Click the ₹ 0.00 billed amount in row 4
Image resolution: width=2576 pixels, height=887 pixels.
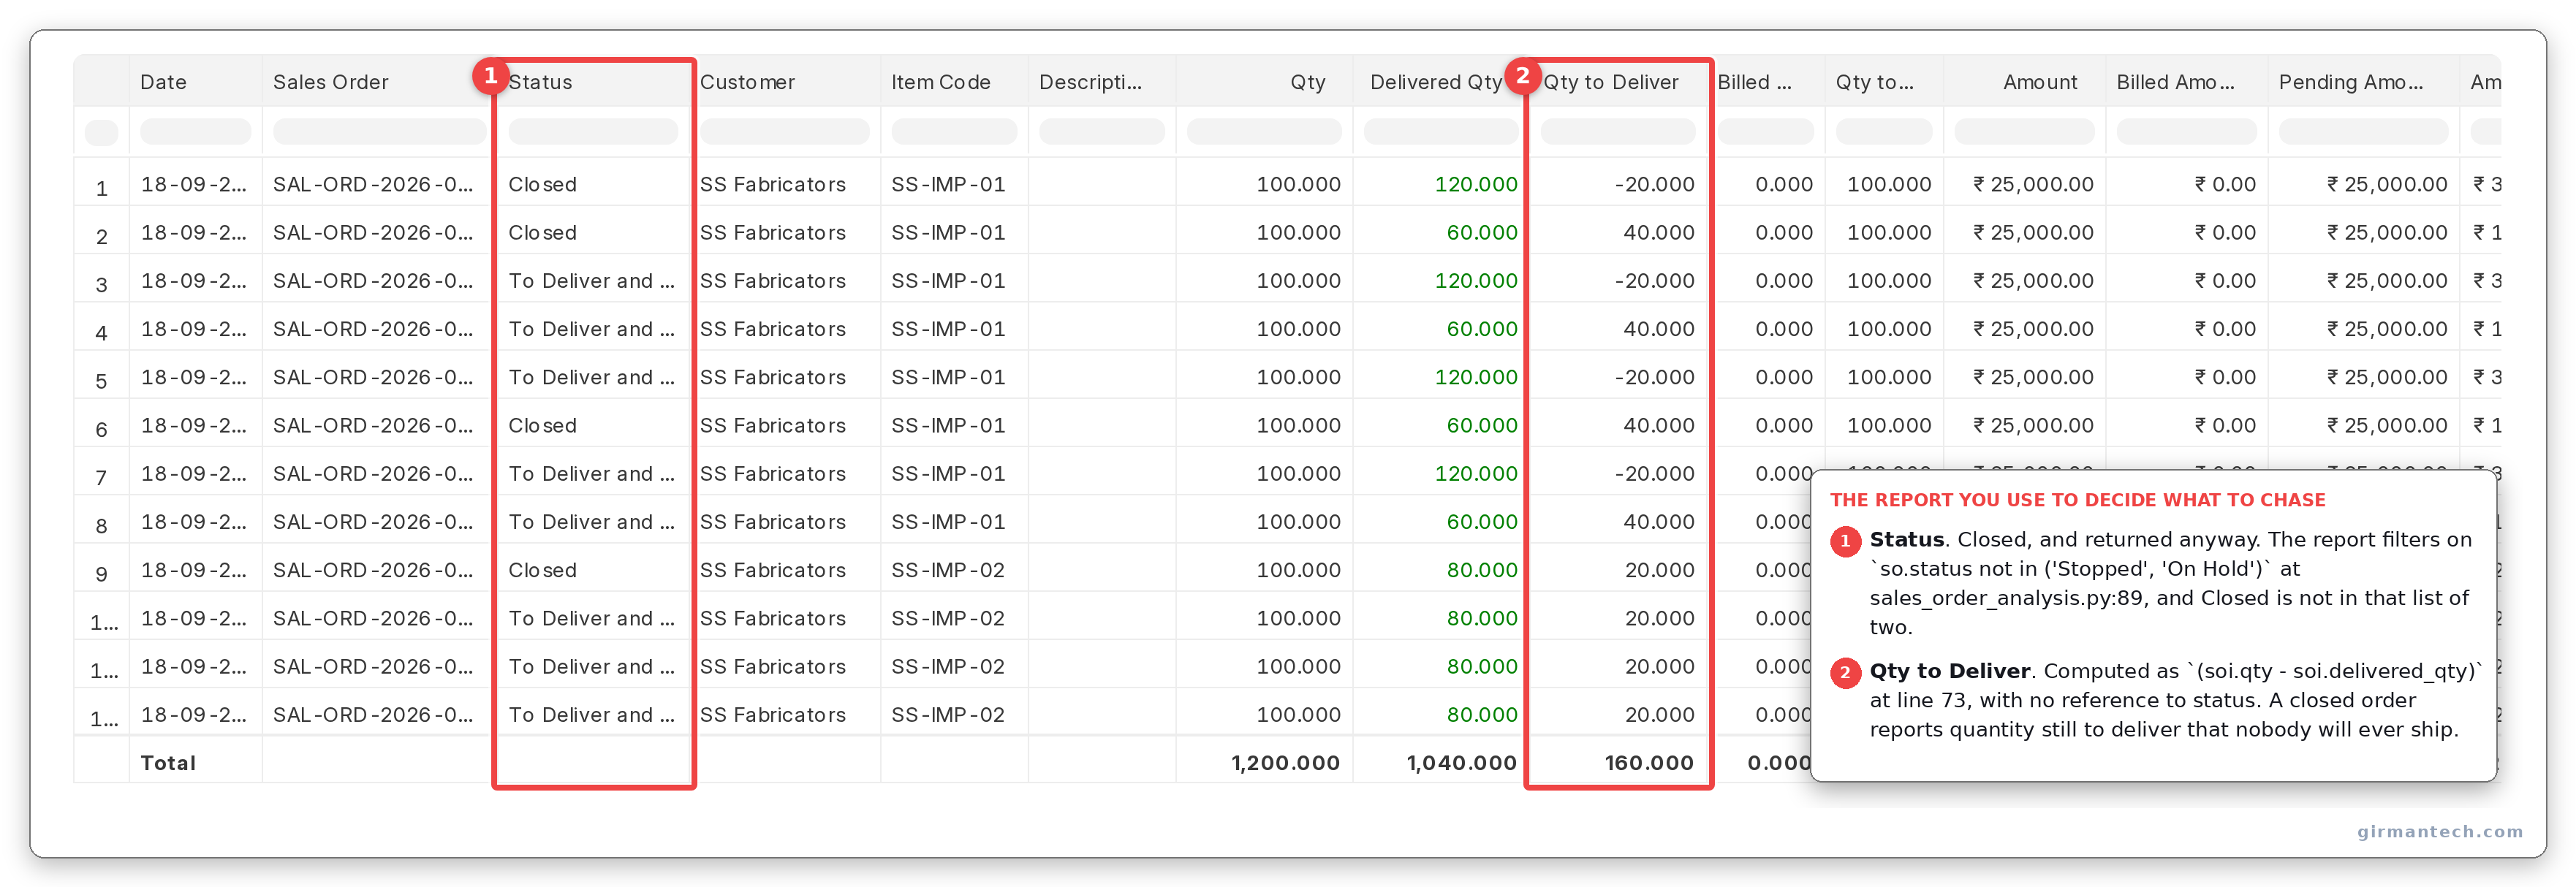point(2224,329)
